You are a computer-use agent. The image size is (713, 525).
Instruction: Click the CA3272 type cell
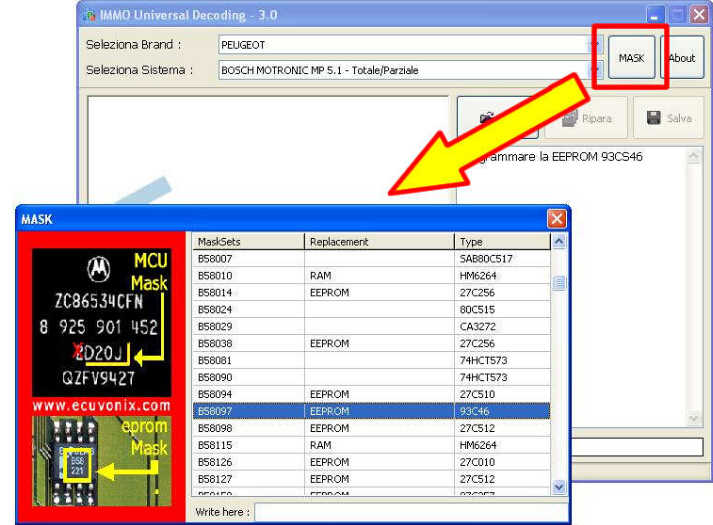tap(502, 326)
